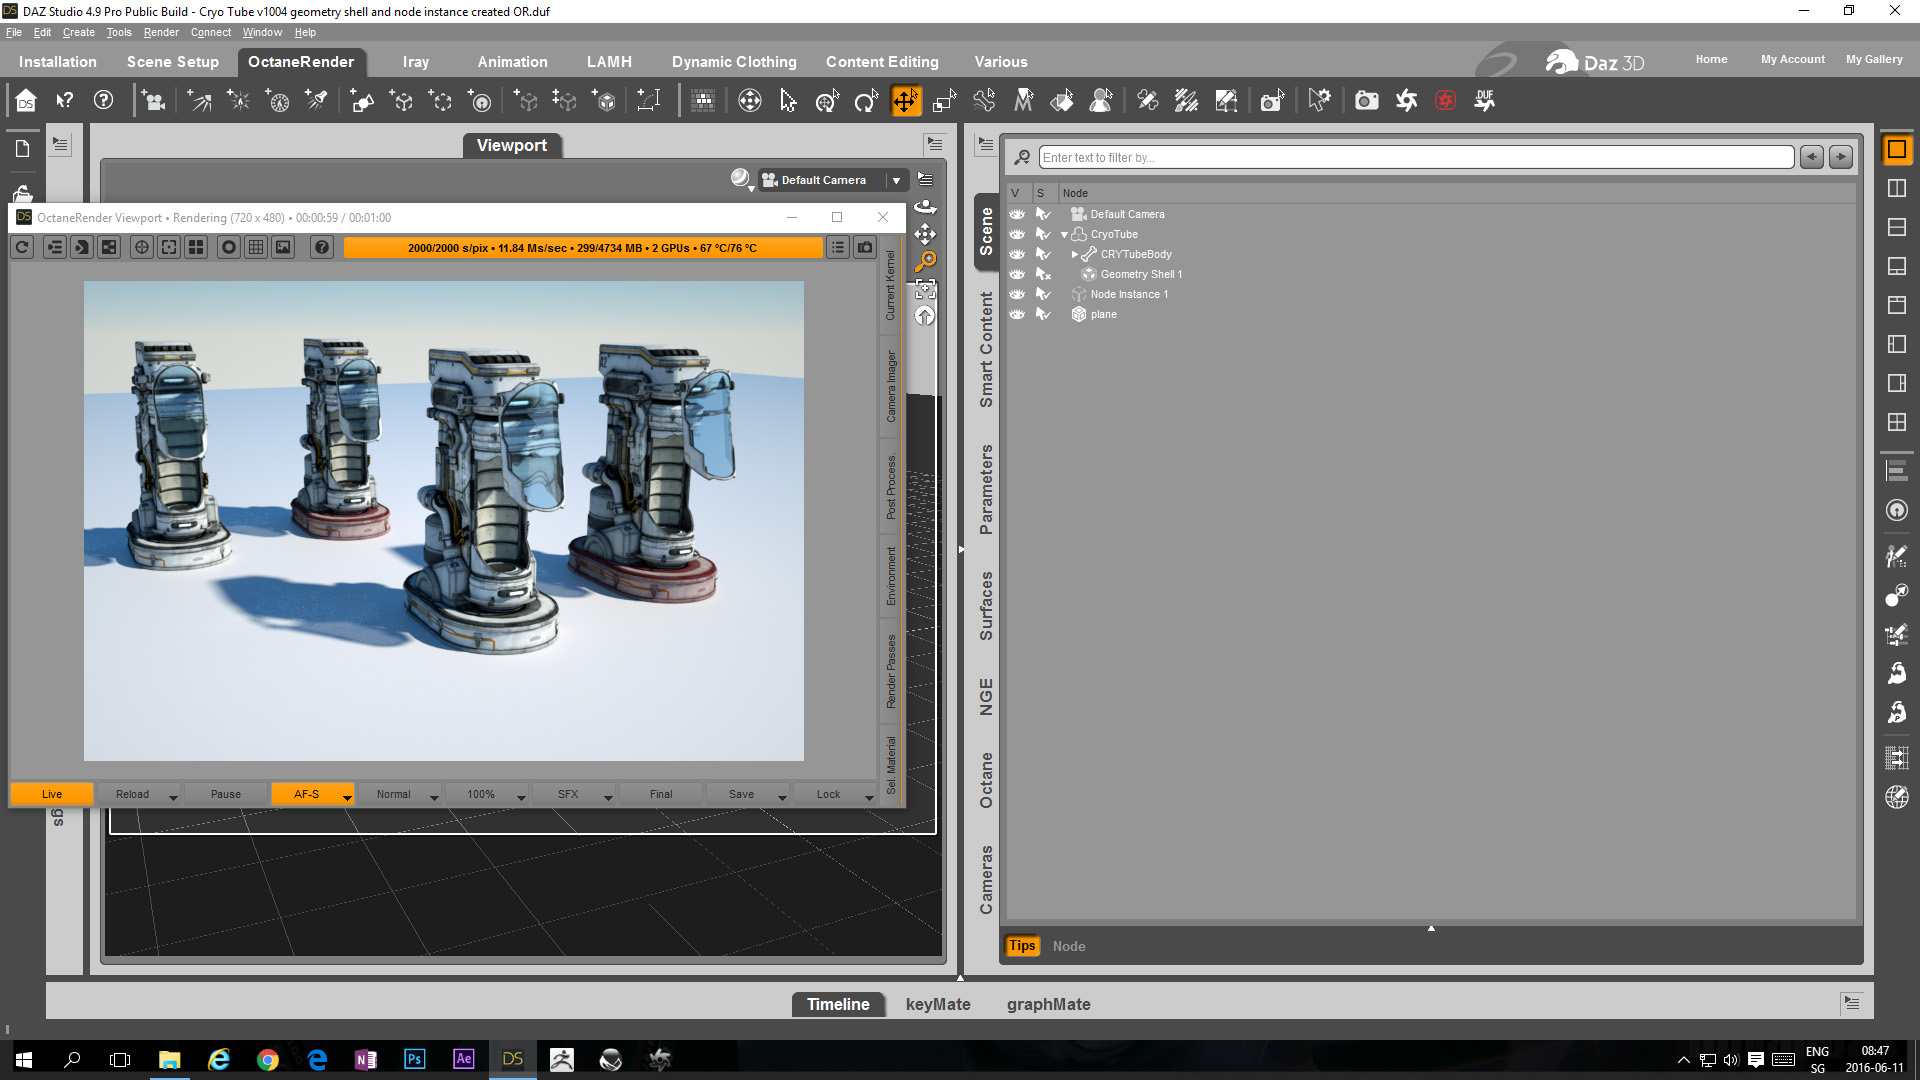Viewport: 1920px width, 1080px height.
Task: Select the Node Selection arrow tool
Action: pyautogui.click(x=788, y=101)
